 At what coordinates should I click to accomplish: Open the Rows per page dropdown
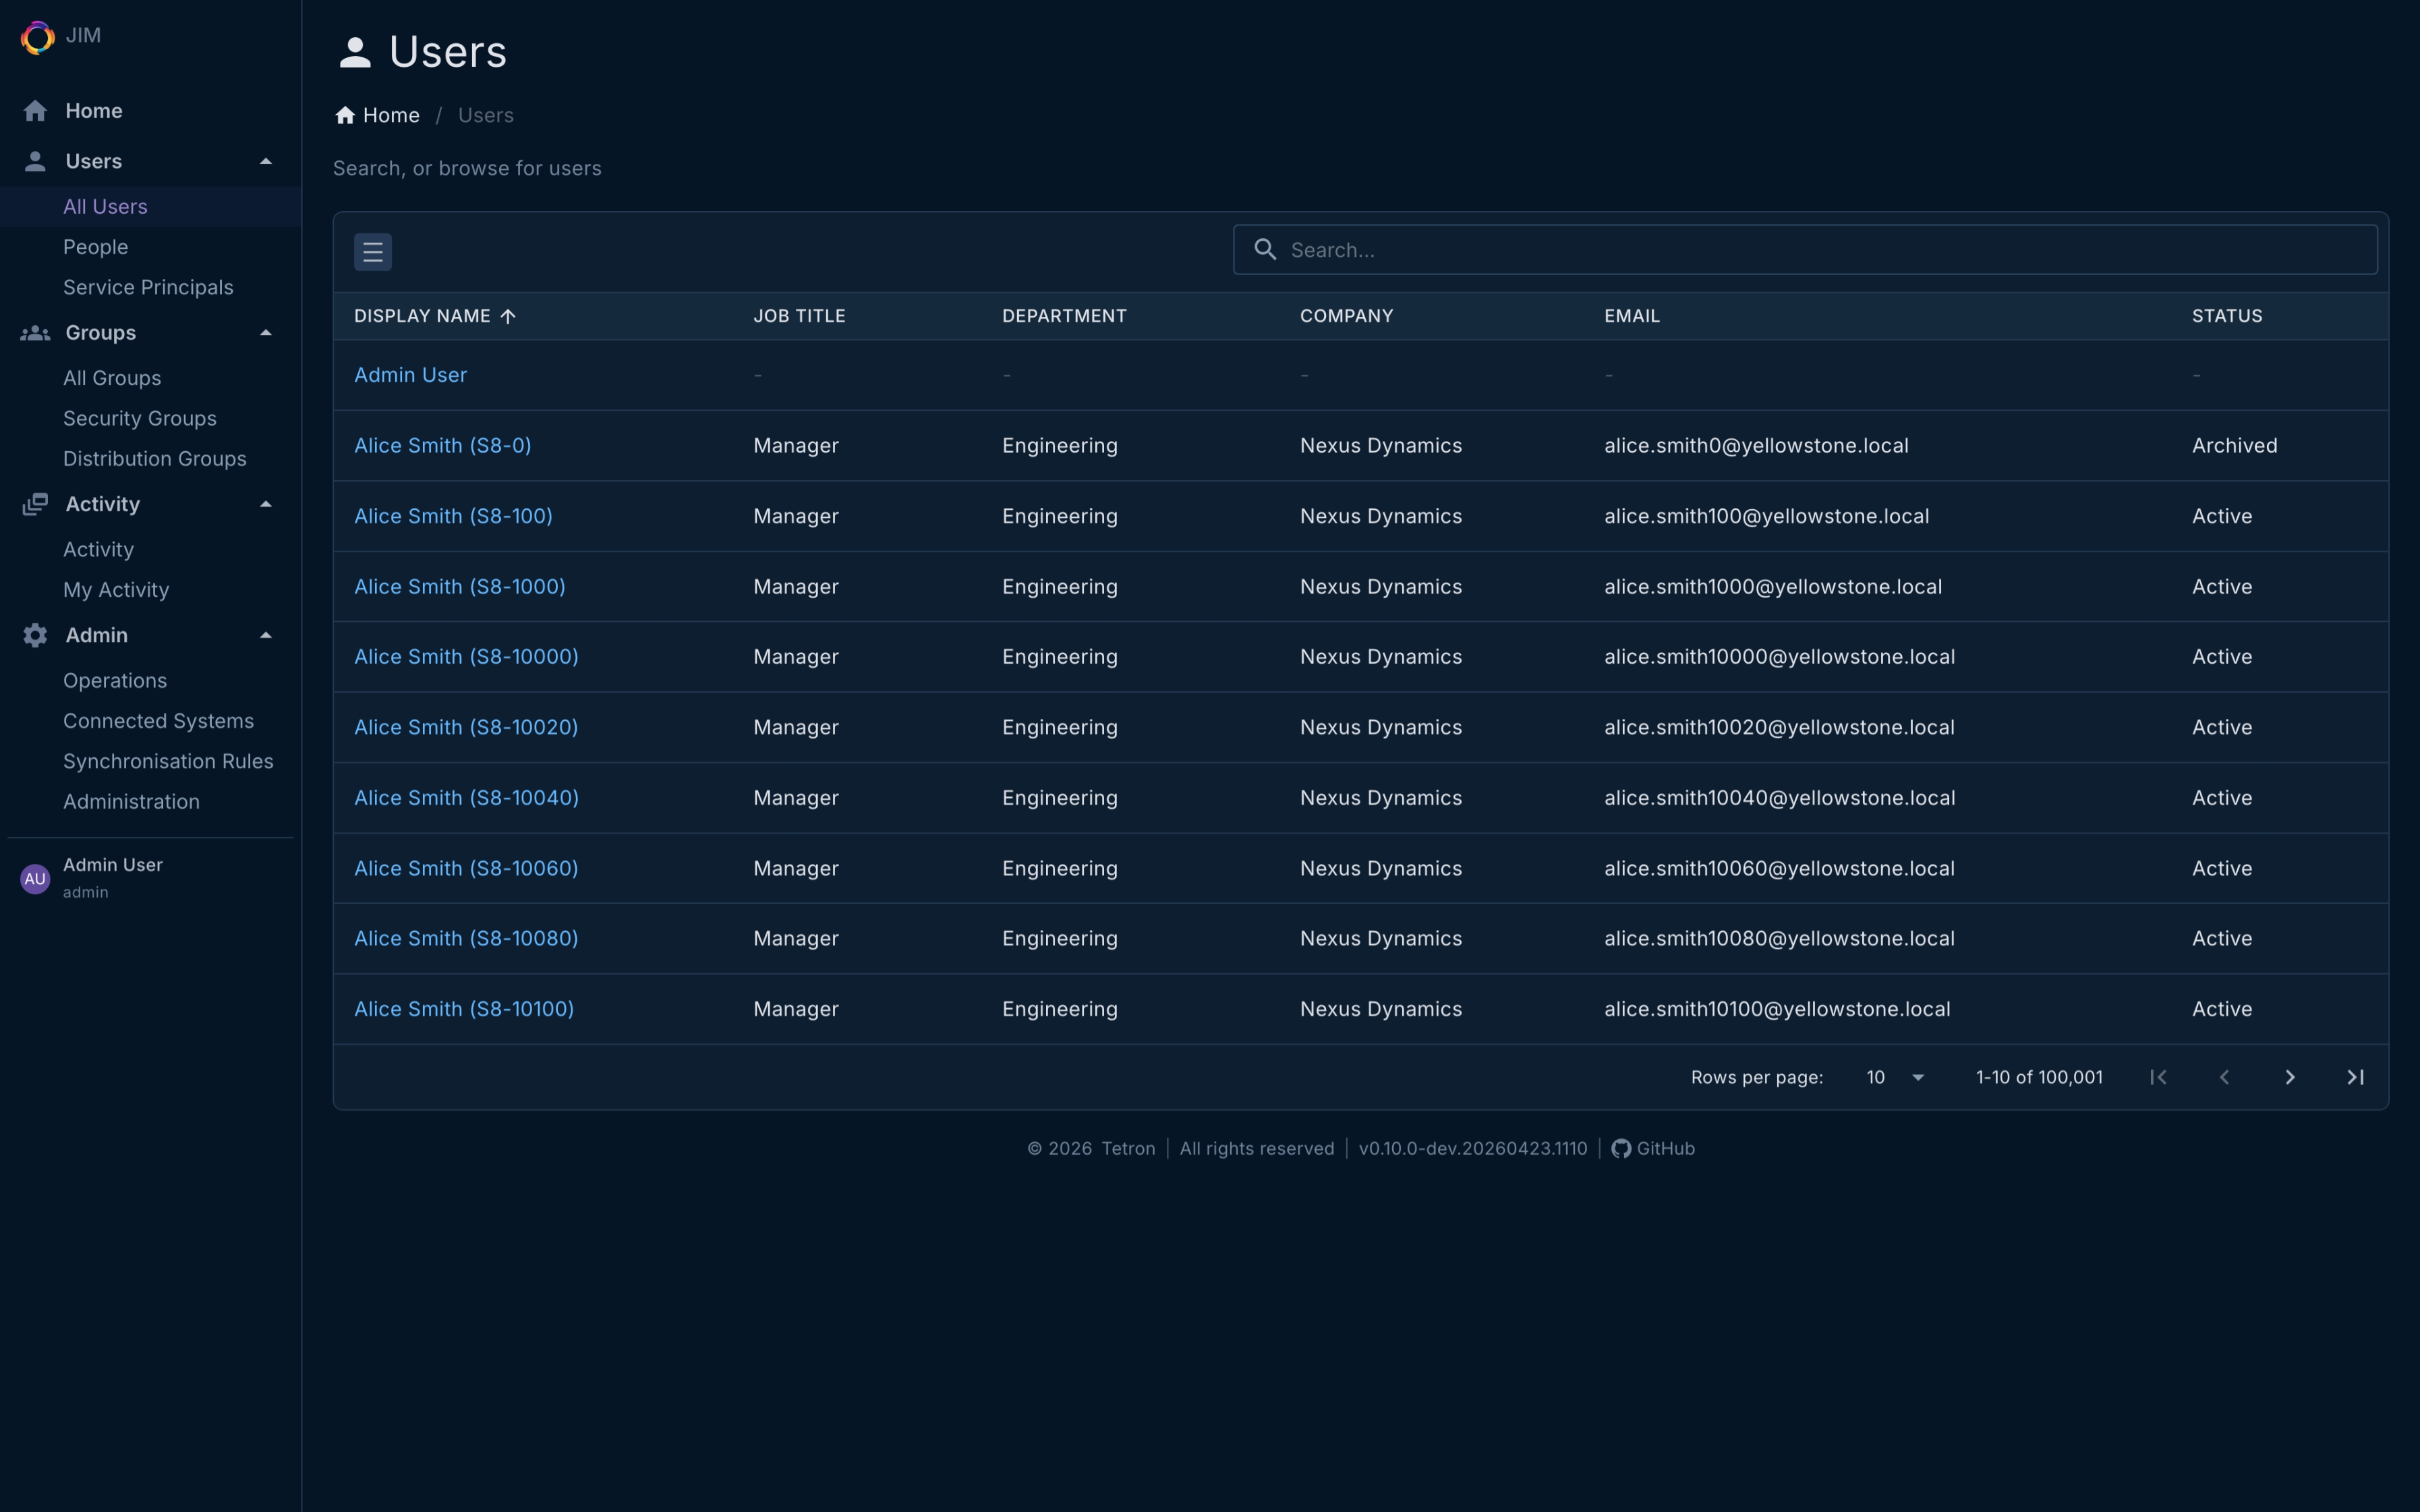point(1895,1077)
